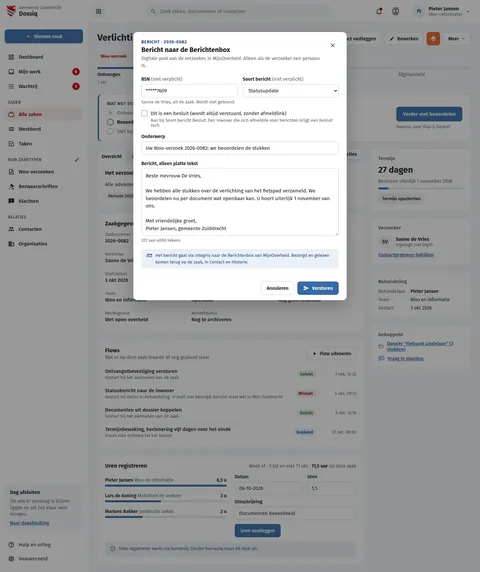Click inside the Bericht text area
This screenshot has width=480, height=572.
[x=240, y=202]
